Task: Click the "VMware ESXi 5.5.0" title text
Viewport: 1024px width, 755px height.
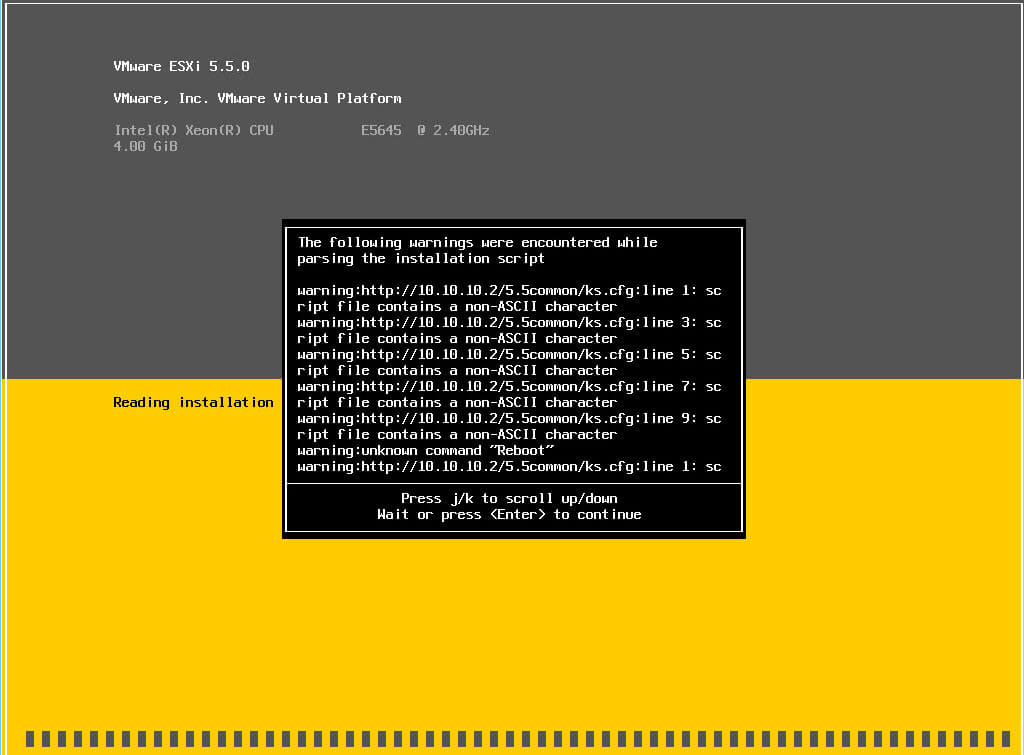Action: coord(182,66)
